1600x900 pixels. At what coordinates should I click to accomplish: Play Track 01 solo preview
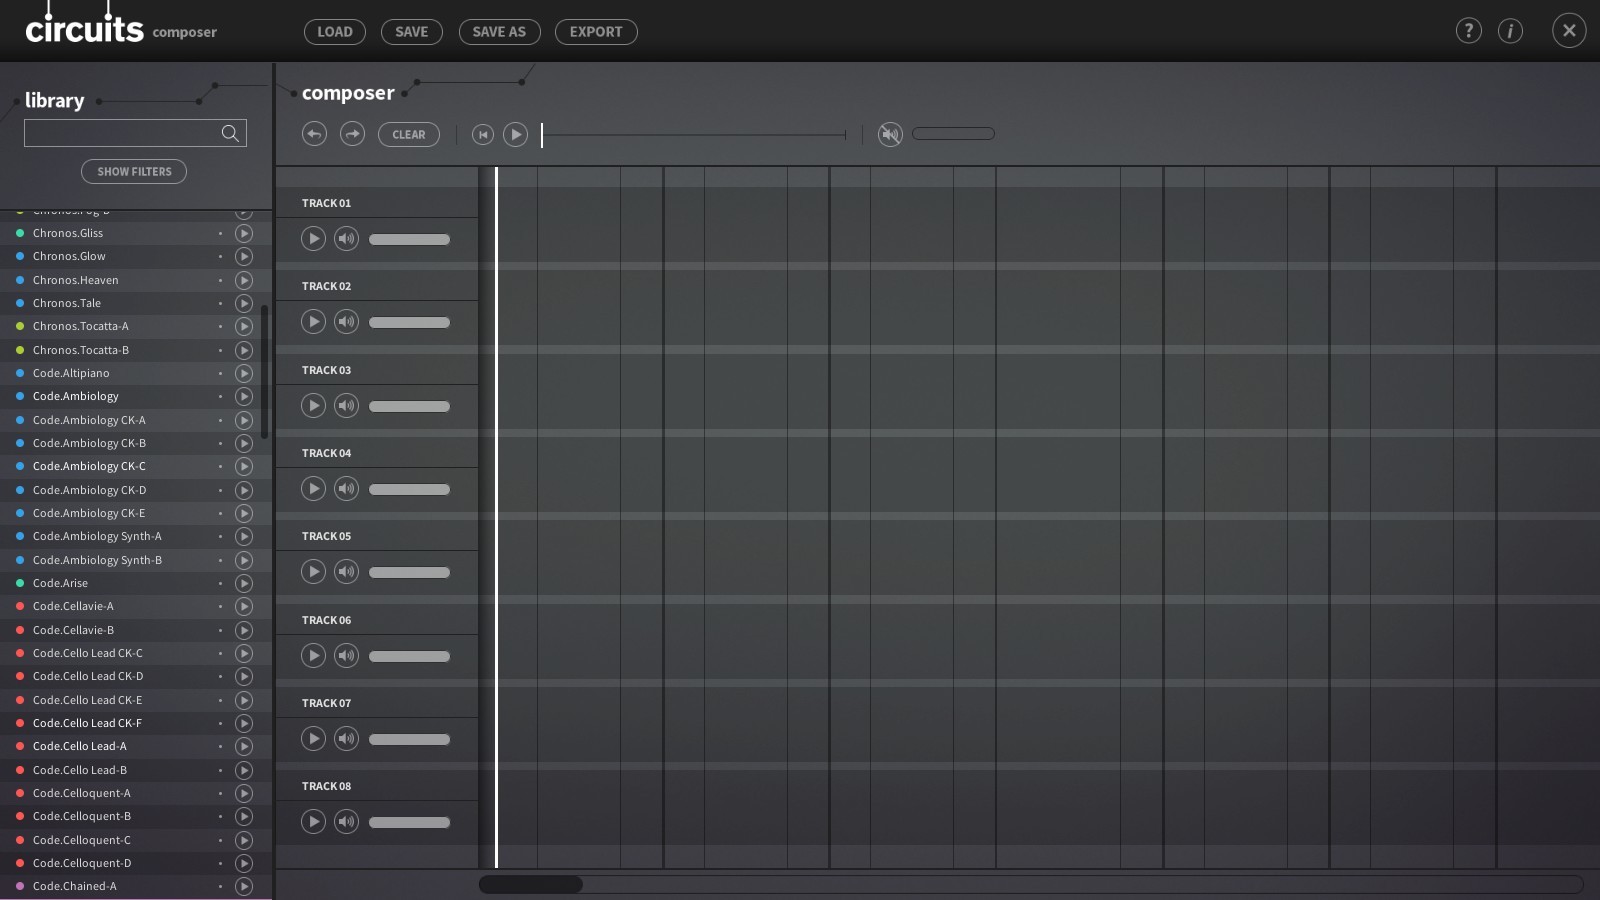[x=313, y=239]
